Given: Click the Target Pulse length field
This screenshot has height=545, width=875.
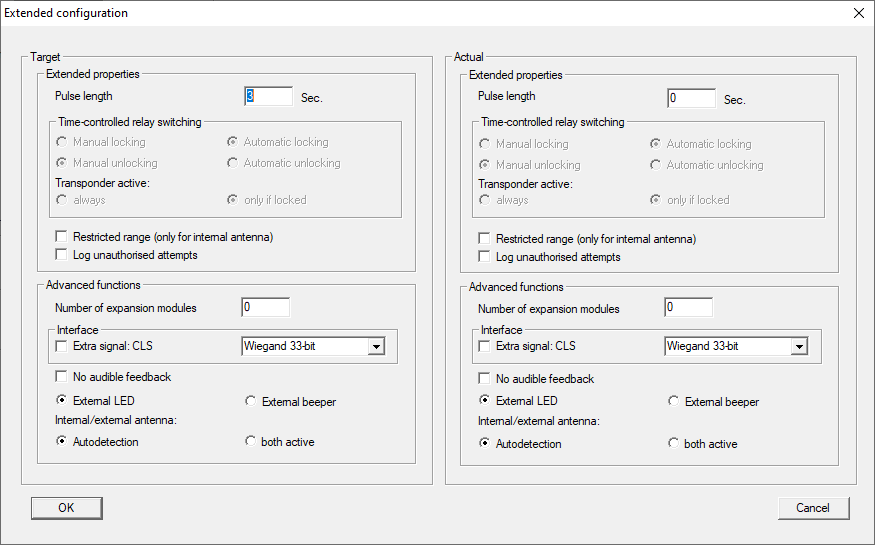Looking at the screenshot, I should coord(268,97).
